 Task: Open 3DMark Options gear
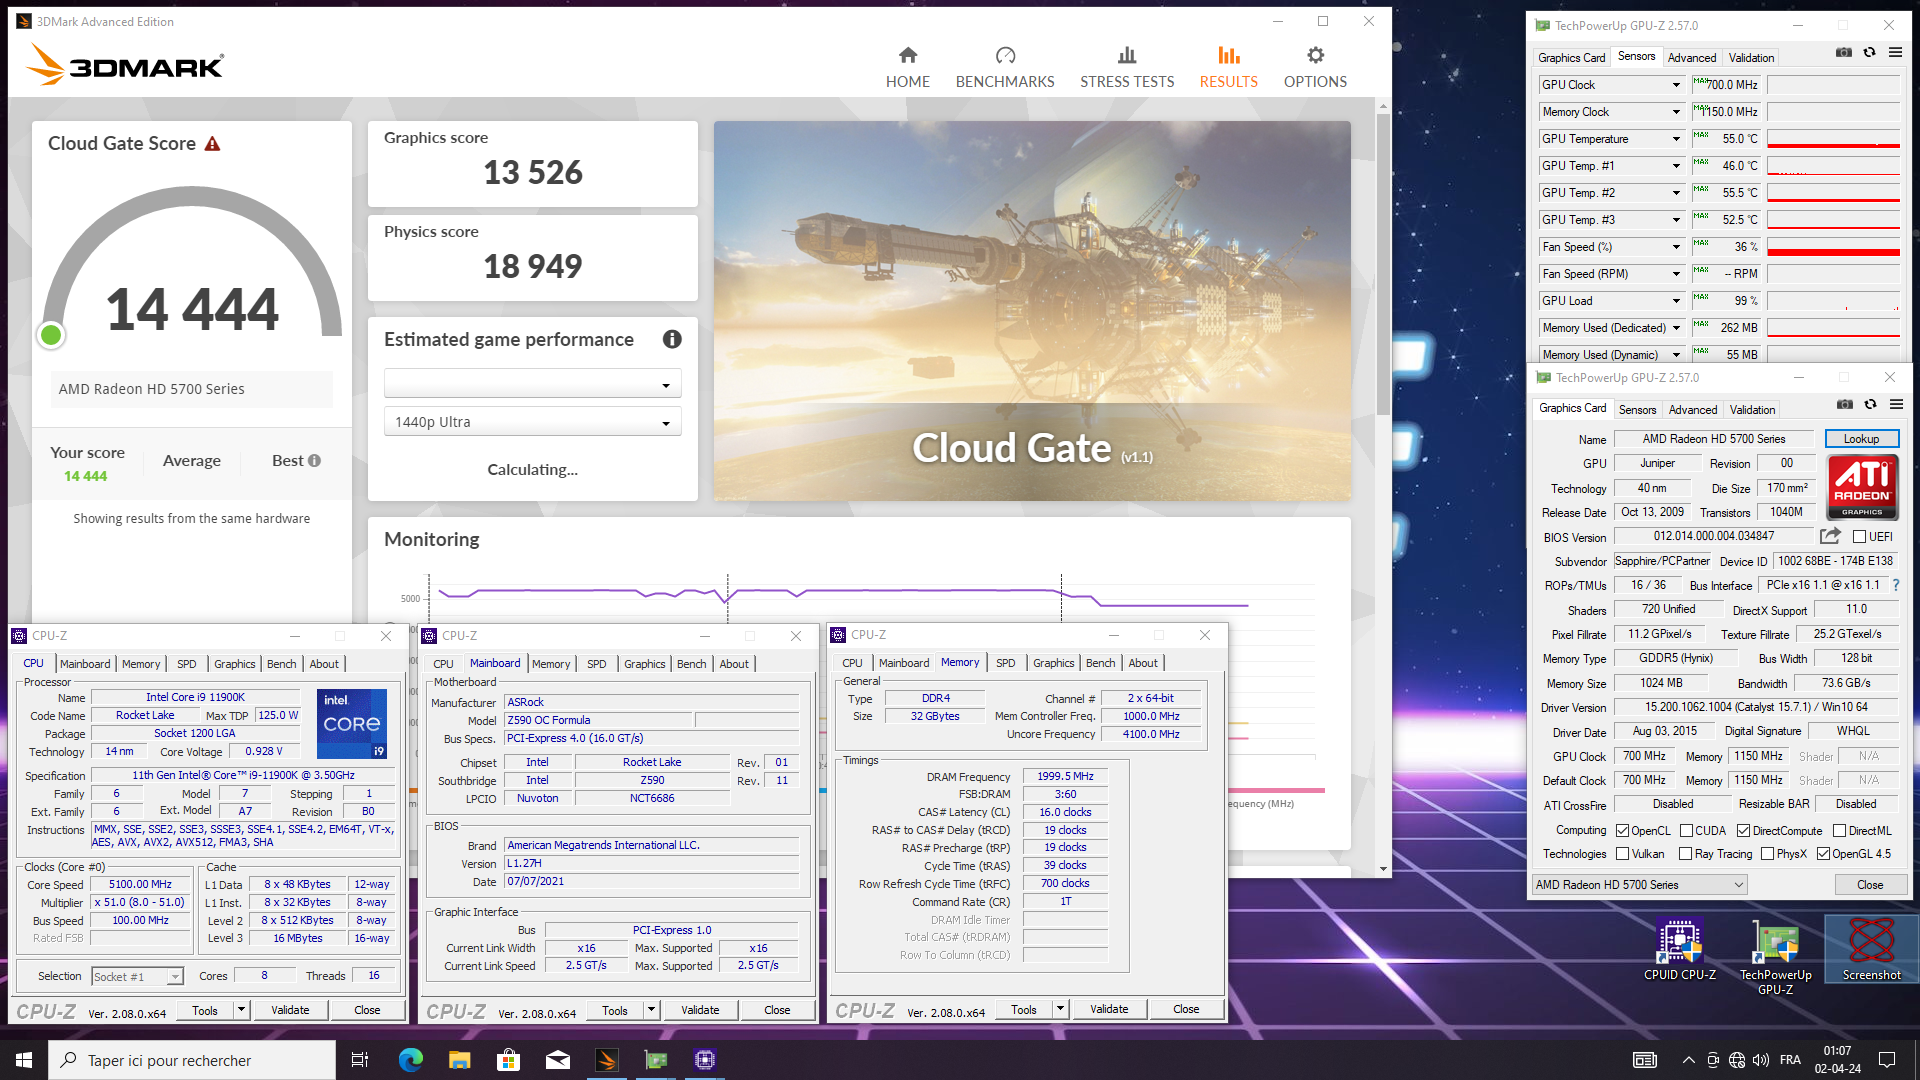click(x=1315, y=67)
